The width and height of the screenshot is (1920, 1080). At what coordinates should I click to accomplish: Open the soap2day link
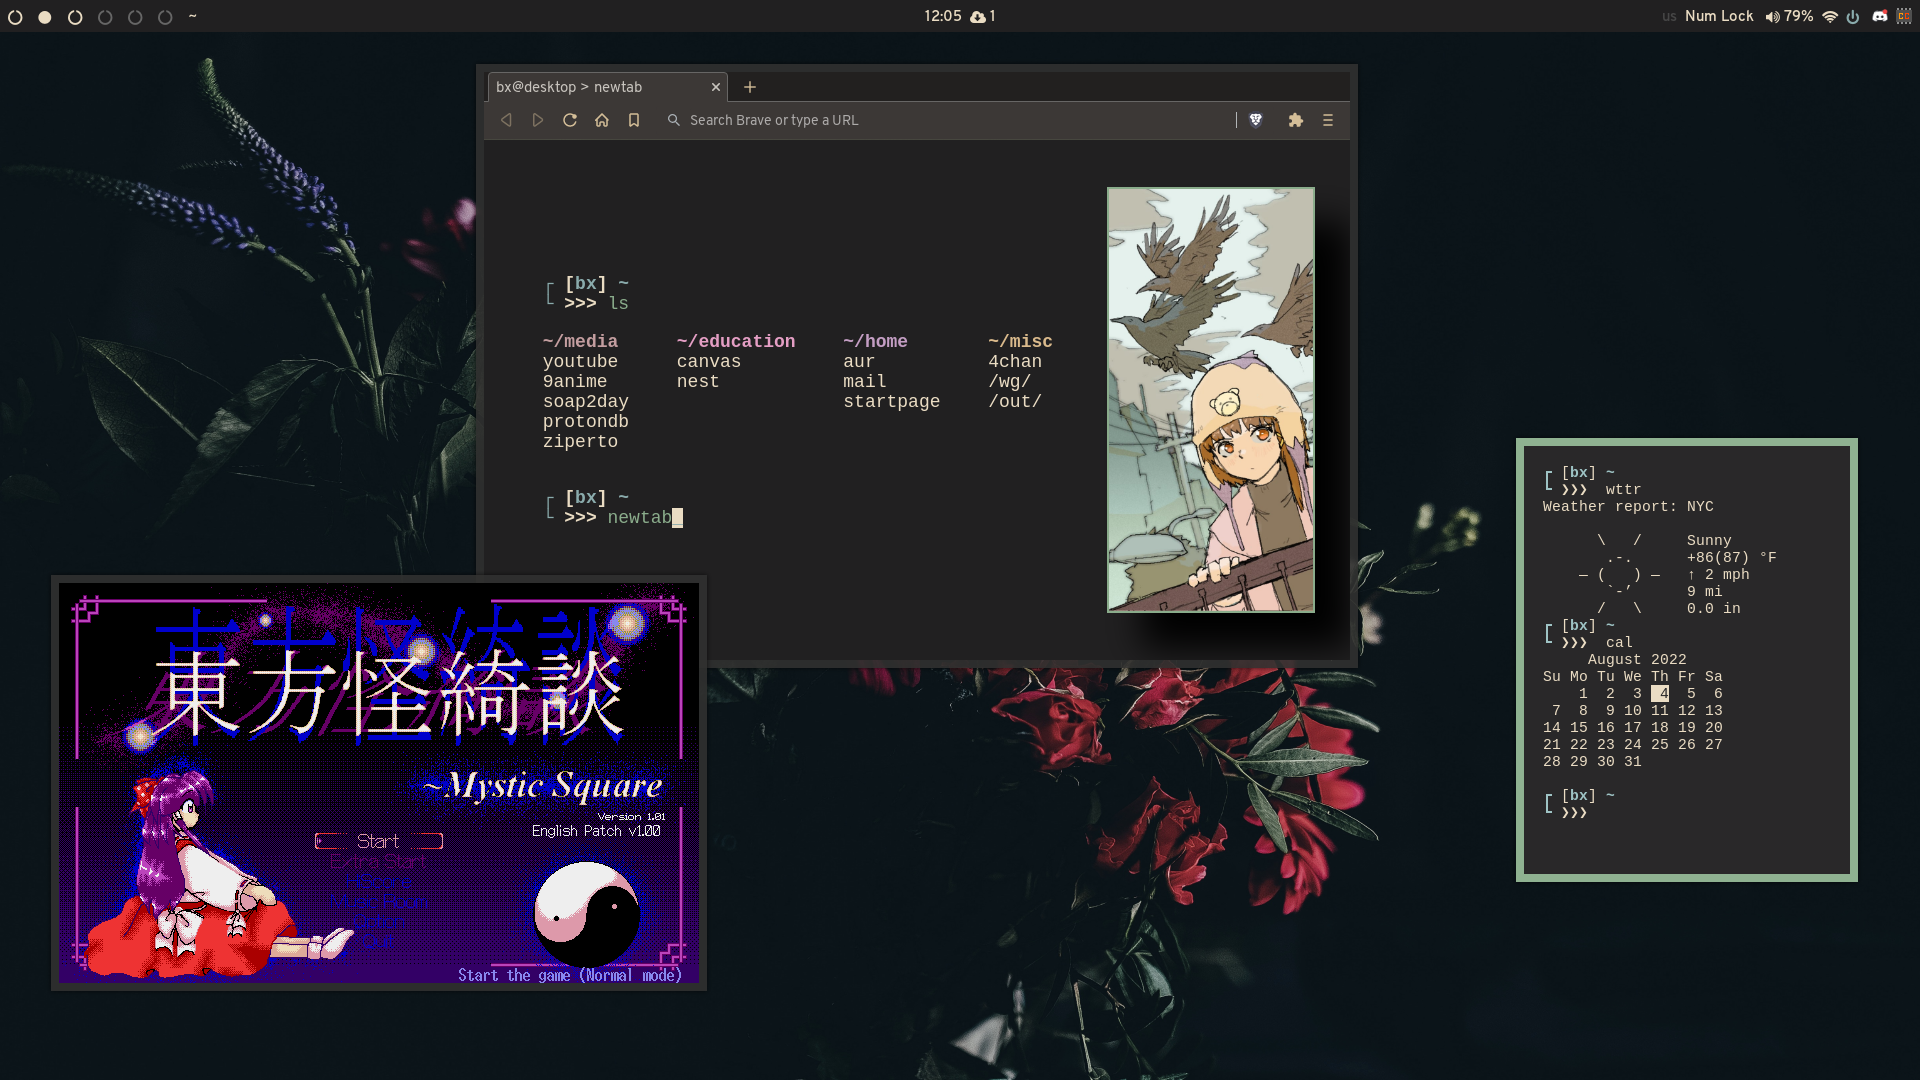coord(586,402)
